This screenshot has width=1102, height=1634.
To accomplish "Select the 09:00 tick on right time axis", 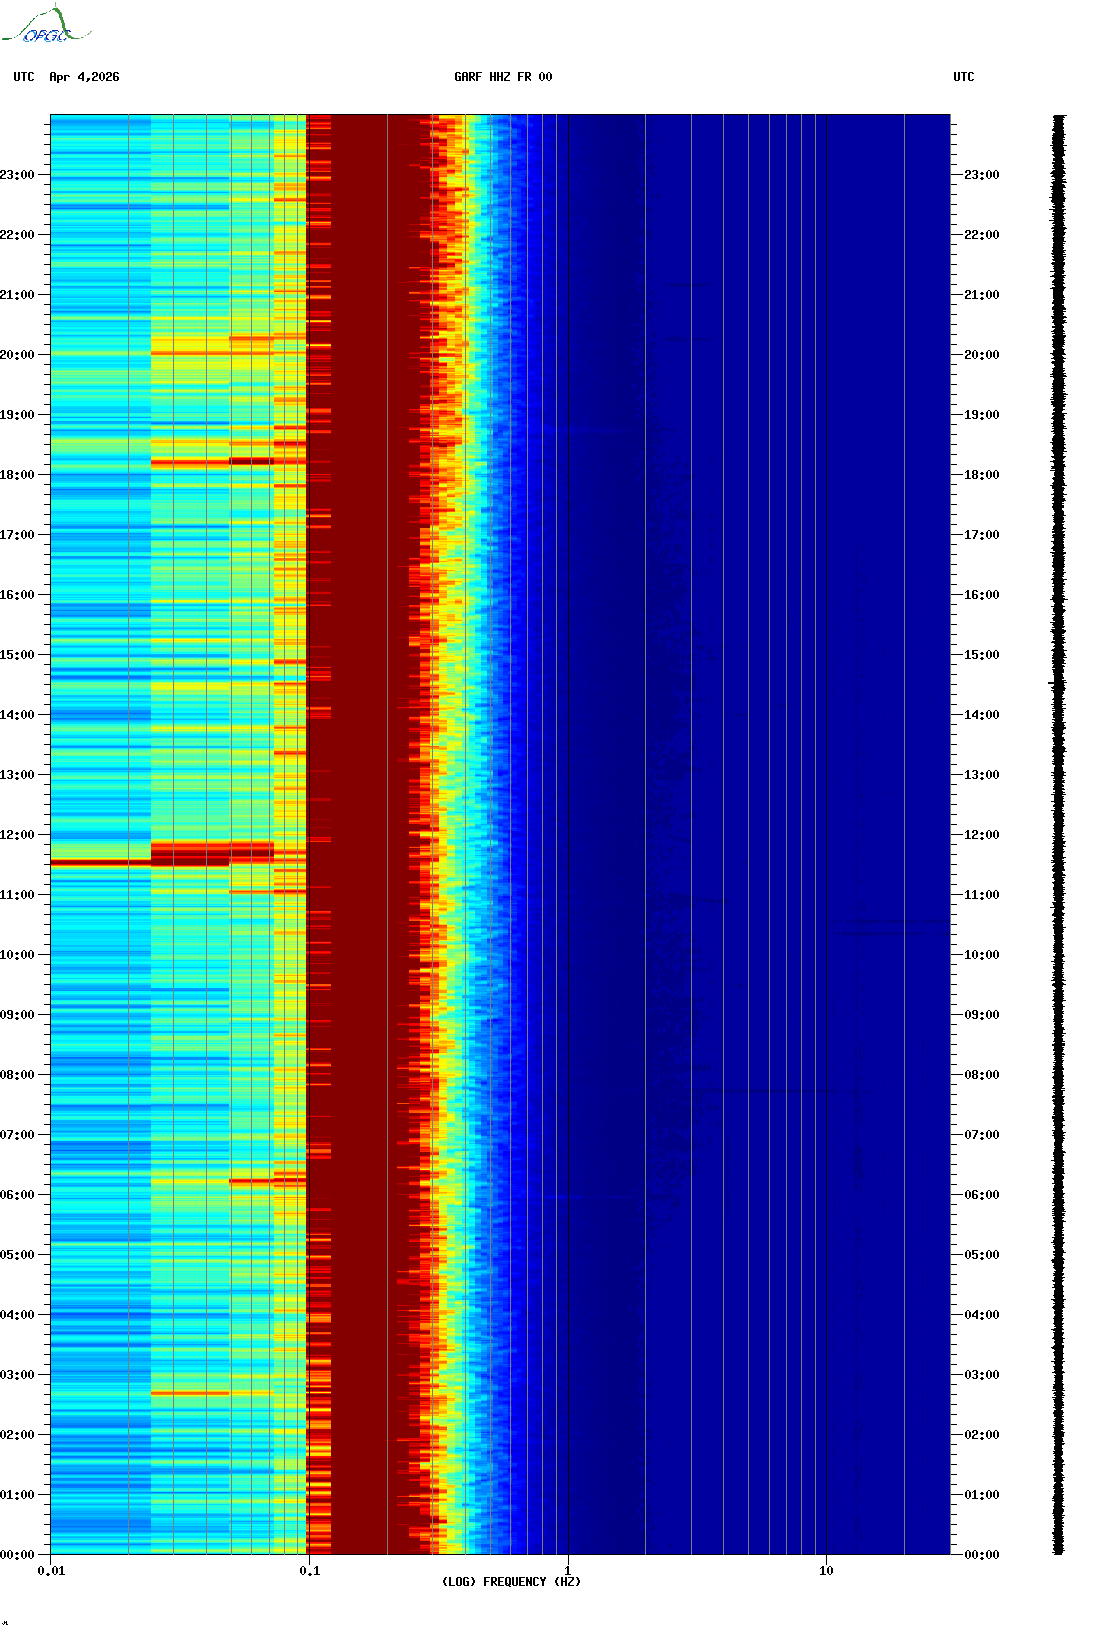I will 981,1015.
